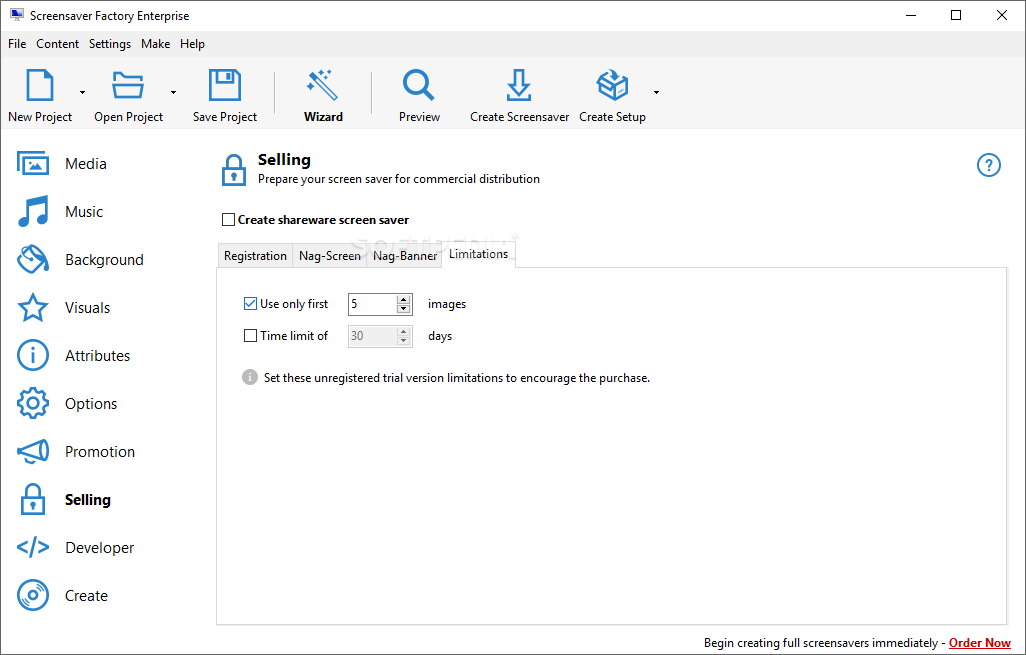This screenshot has height=655, width=1026.
Task: Click the Save Project floppy icon
Action: coord(224,85)
